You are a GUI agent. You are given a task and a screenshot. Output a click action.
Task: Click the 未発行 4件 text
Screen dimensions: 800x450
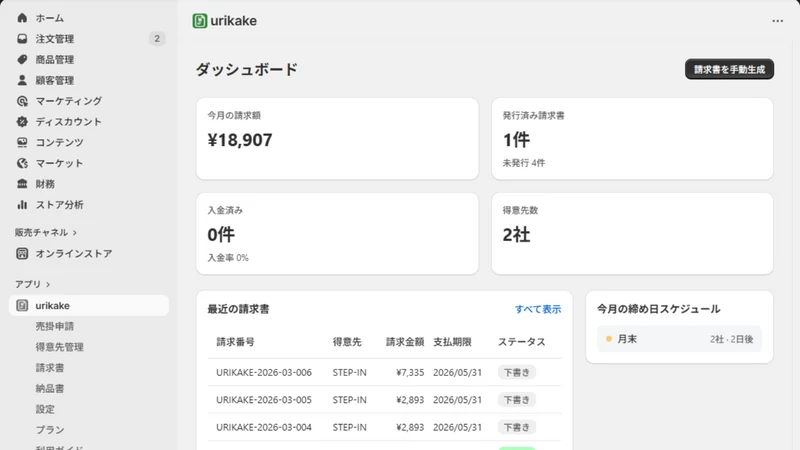pyautogui.click(x=523, y=163)
